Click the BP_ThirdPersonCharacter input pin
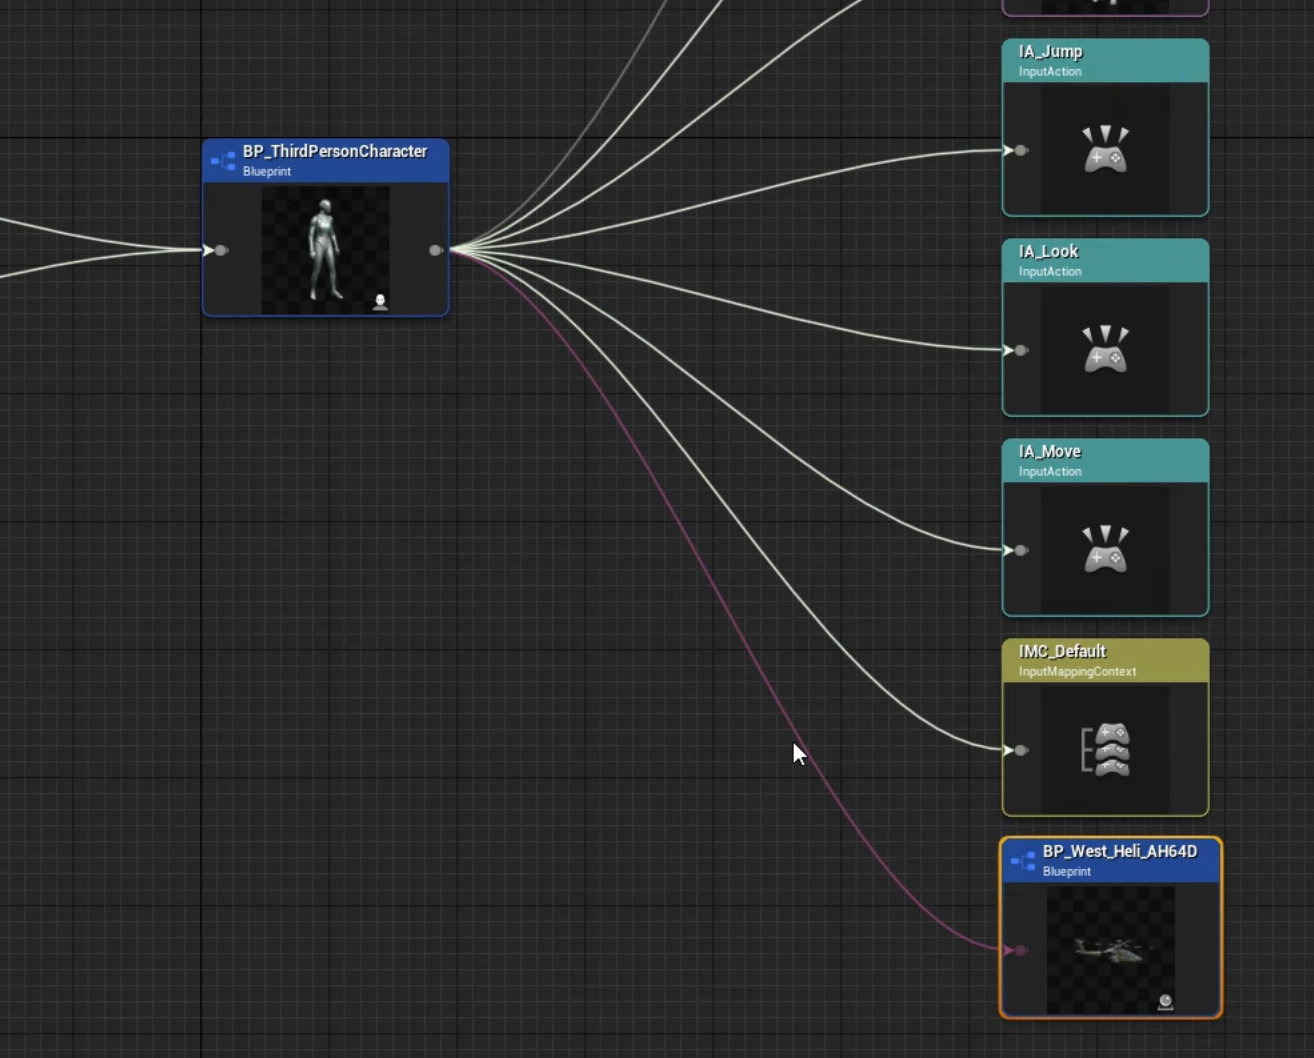The image size is (1314, 1058). pyautogui.click(x=221, y=250)
